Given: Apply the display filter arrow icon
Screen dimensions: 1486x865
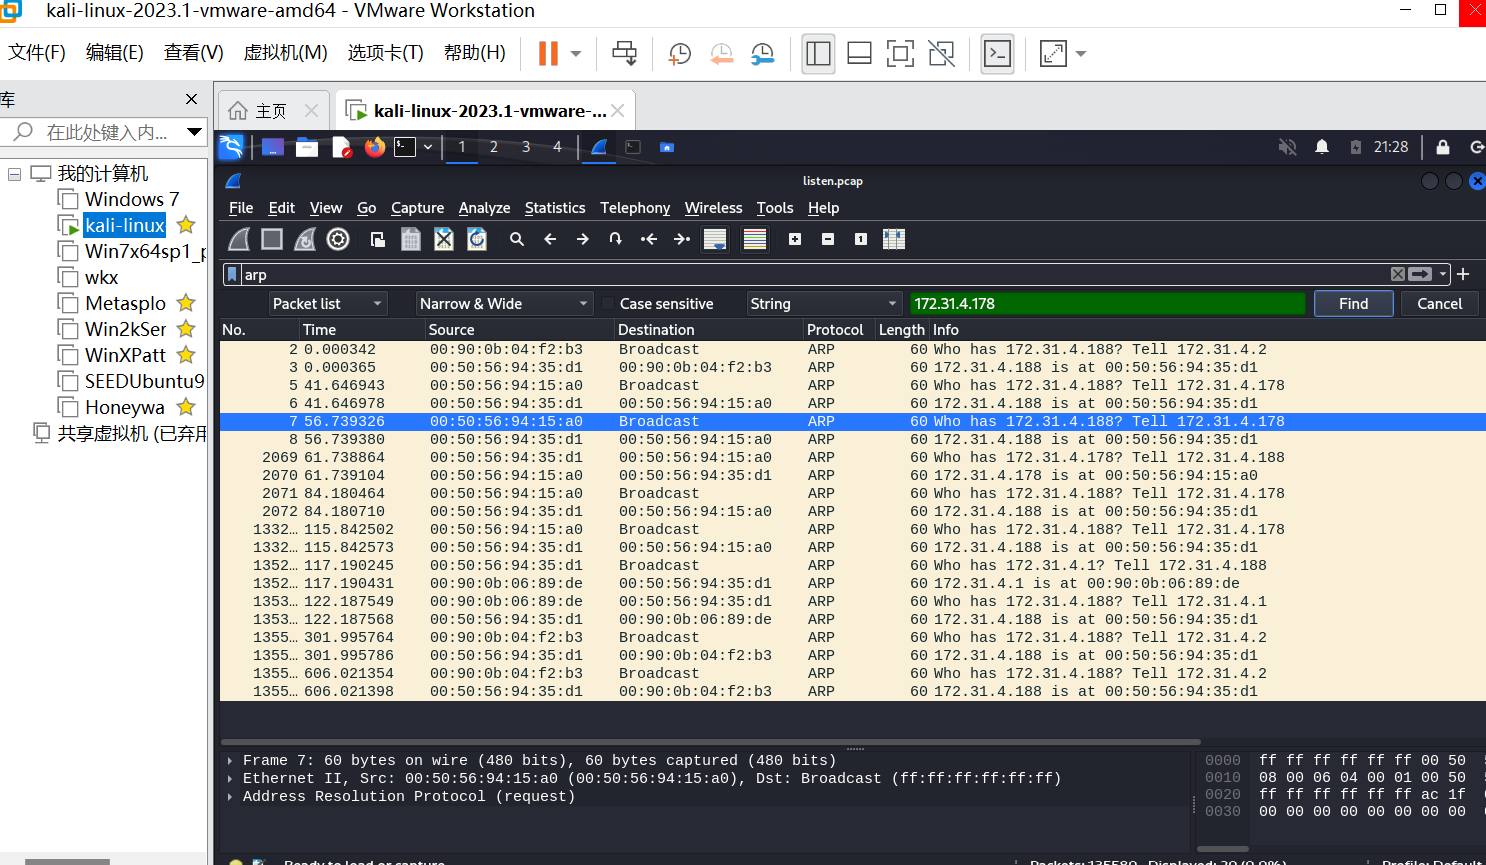Looking at the screenshot, I should (x=1420, y=274).
